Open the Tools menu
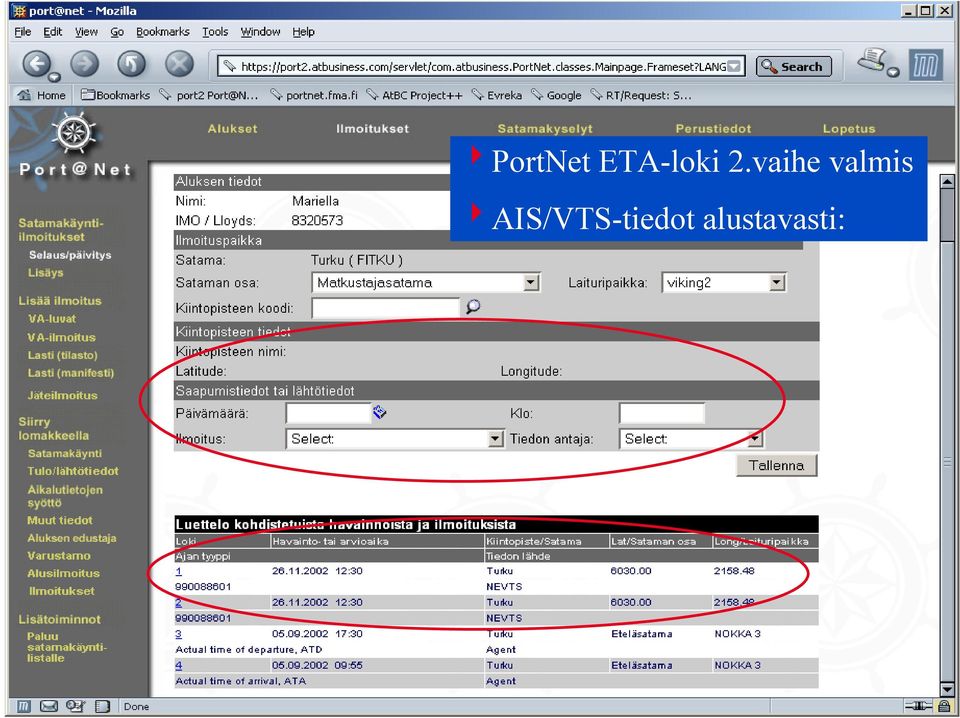 point(215,32)
